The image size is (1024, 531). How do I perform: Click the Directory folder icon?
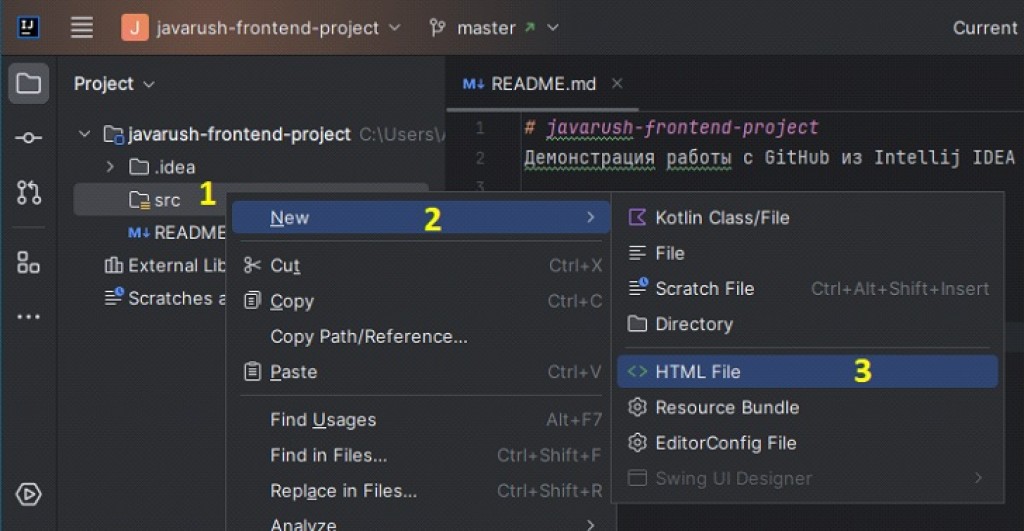637,324
